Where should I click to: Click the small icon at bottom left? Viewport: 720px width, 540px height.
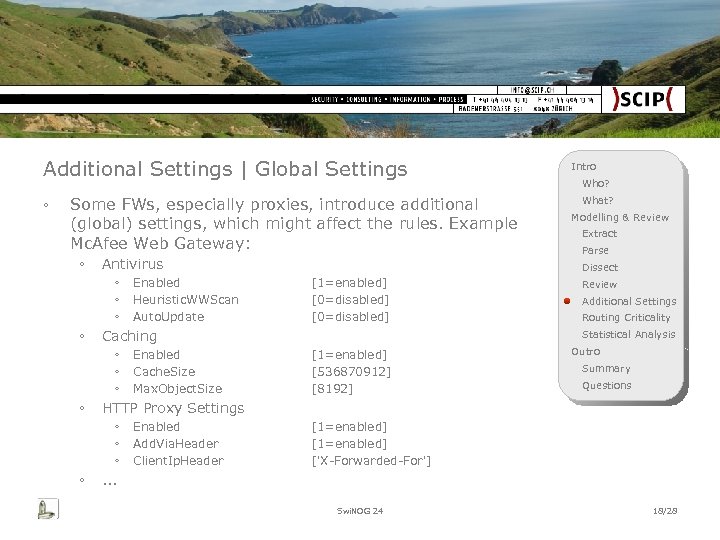[48, 509]
